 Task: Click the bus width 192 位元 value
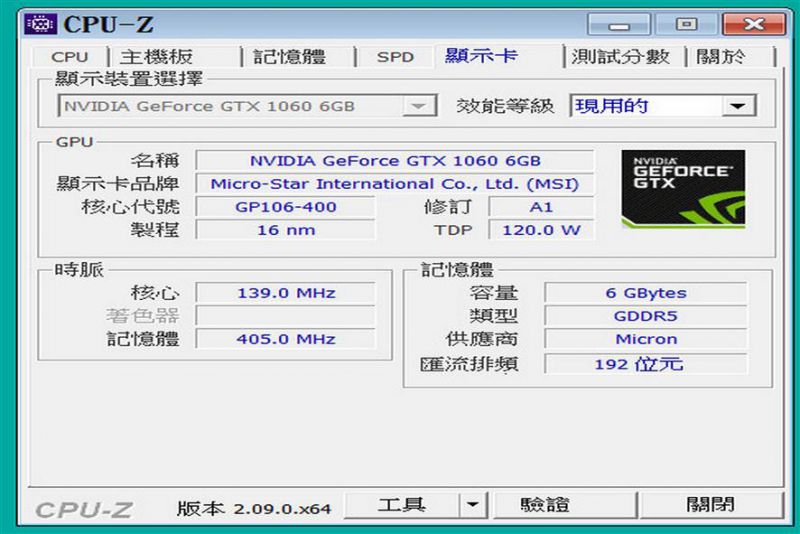pos(646,364)
